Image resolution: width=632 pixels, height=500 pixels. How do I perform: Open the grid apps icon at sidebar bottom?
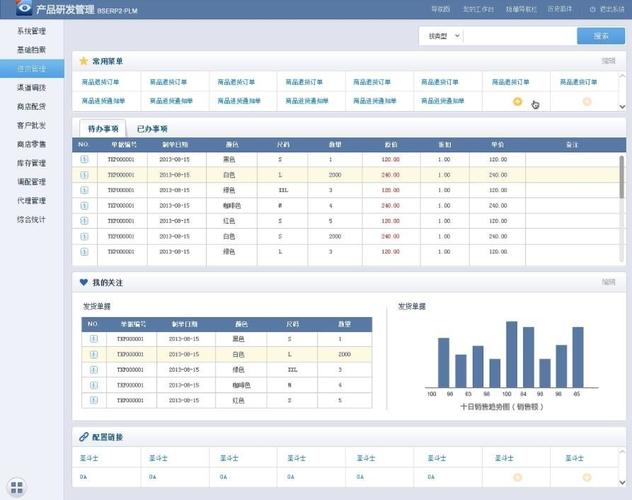pos(17,487)
